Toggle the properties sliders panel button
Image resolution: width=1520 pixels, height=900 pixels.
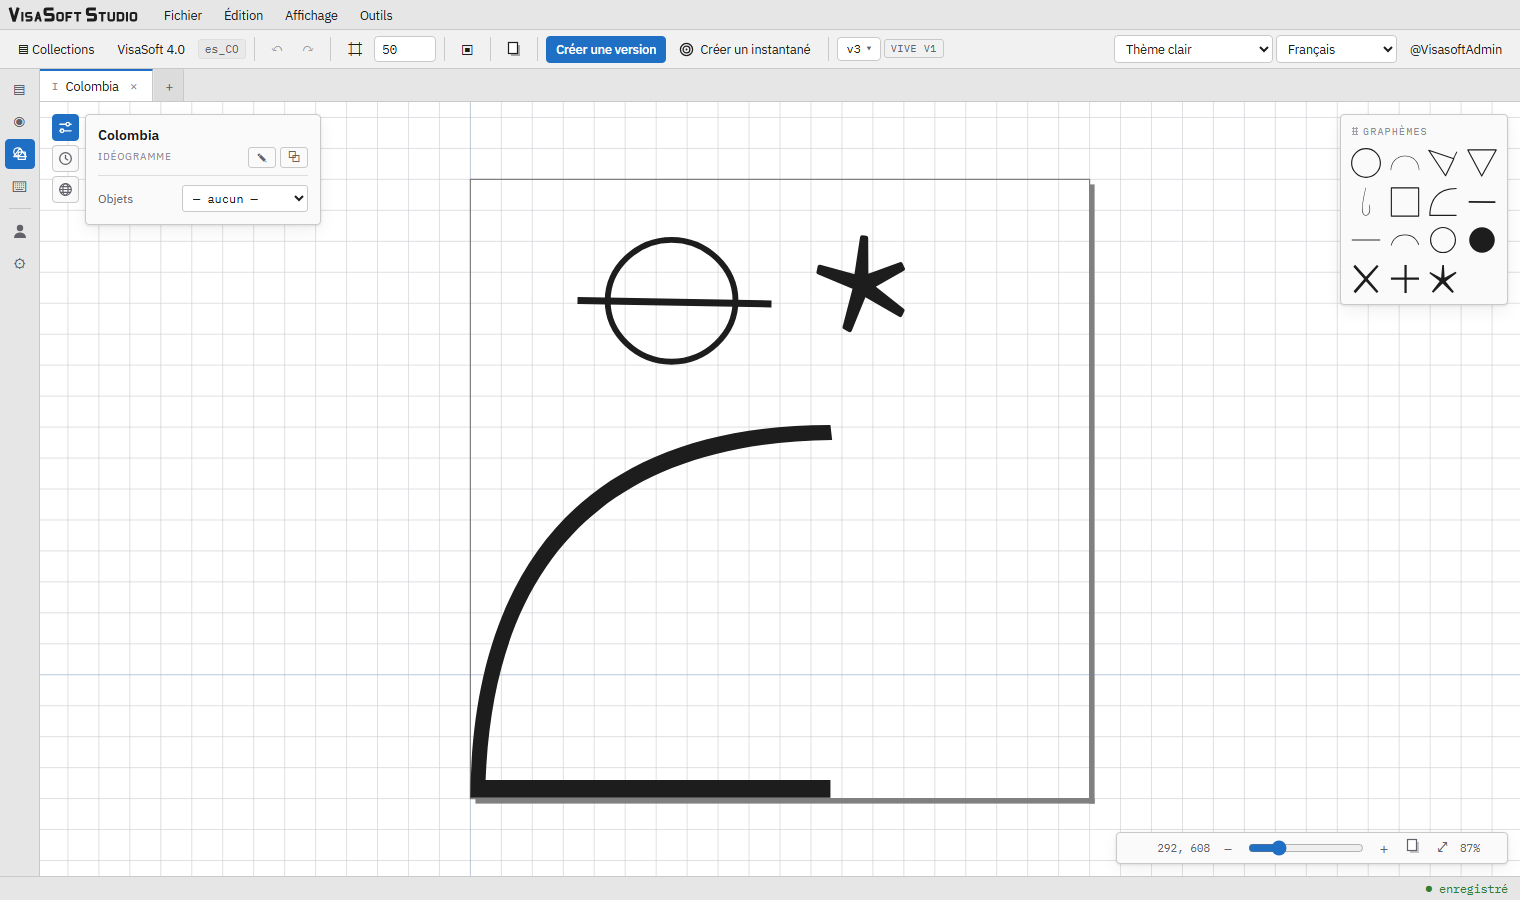coord(65,128)
